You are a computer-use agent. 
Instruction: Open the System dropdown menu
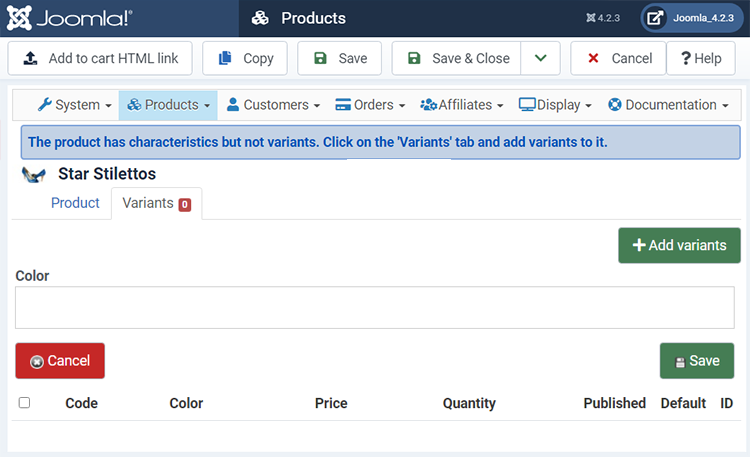point(75,105)
